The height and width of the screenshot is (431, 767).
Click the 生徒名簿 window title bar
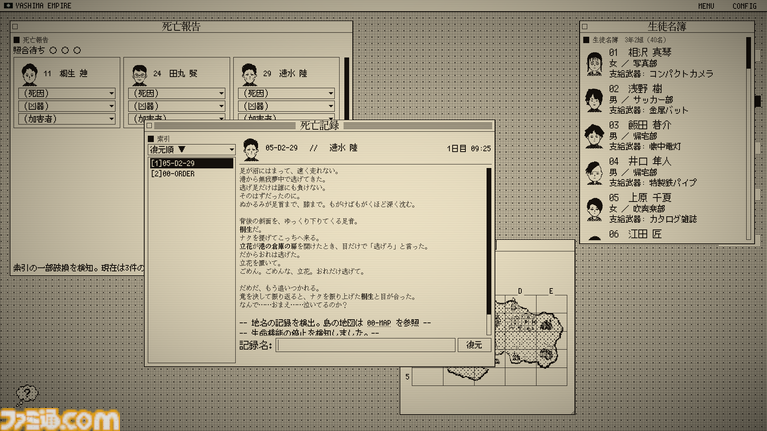click(x=667, y=26)
